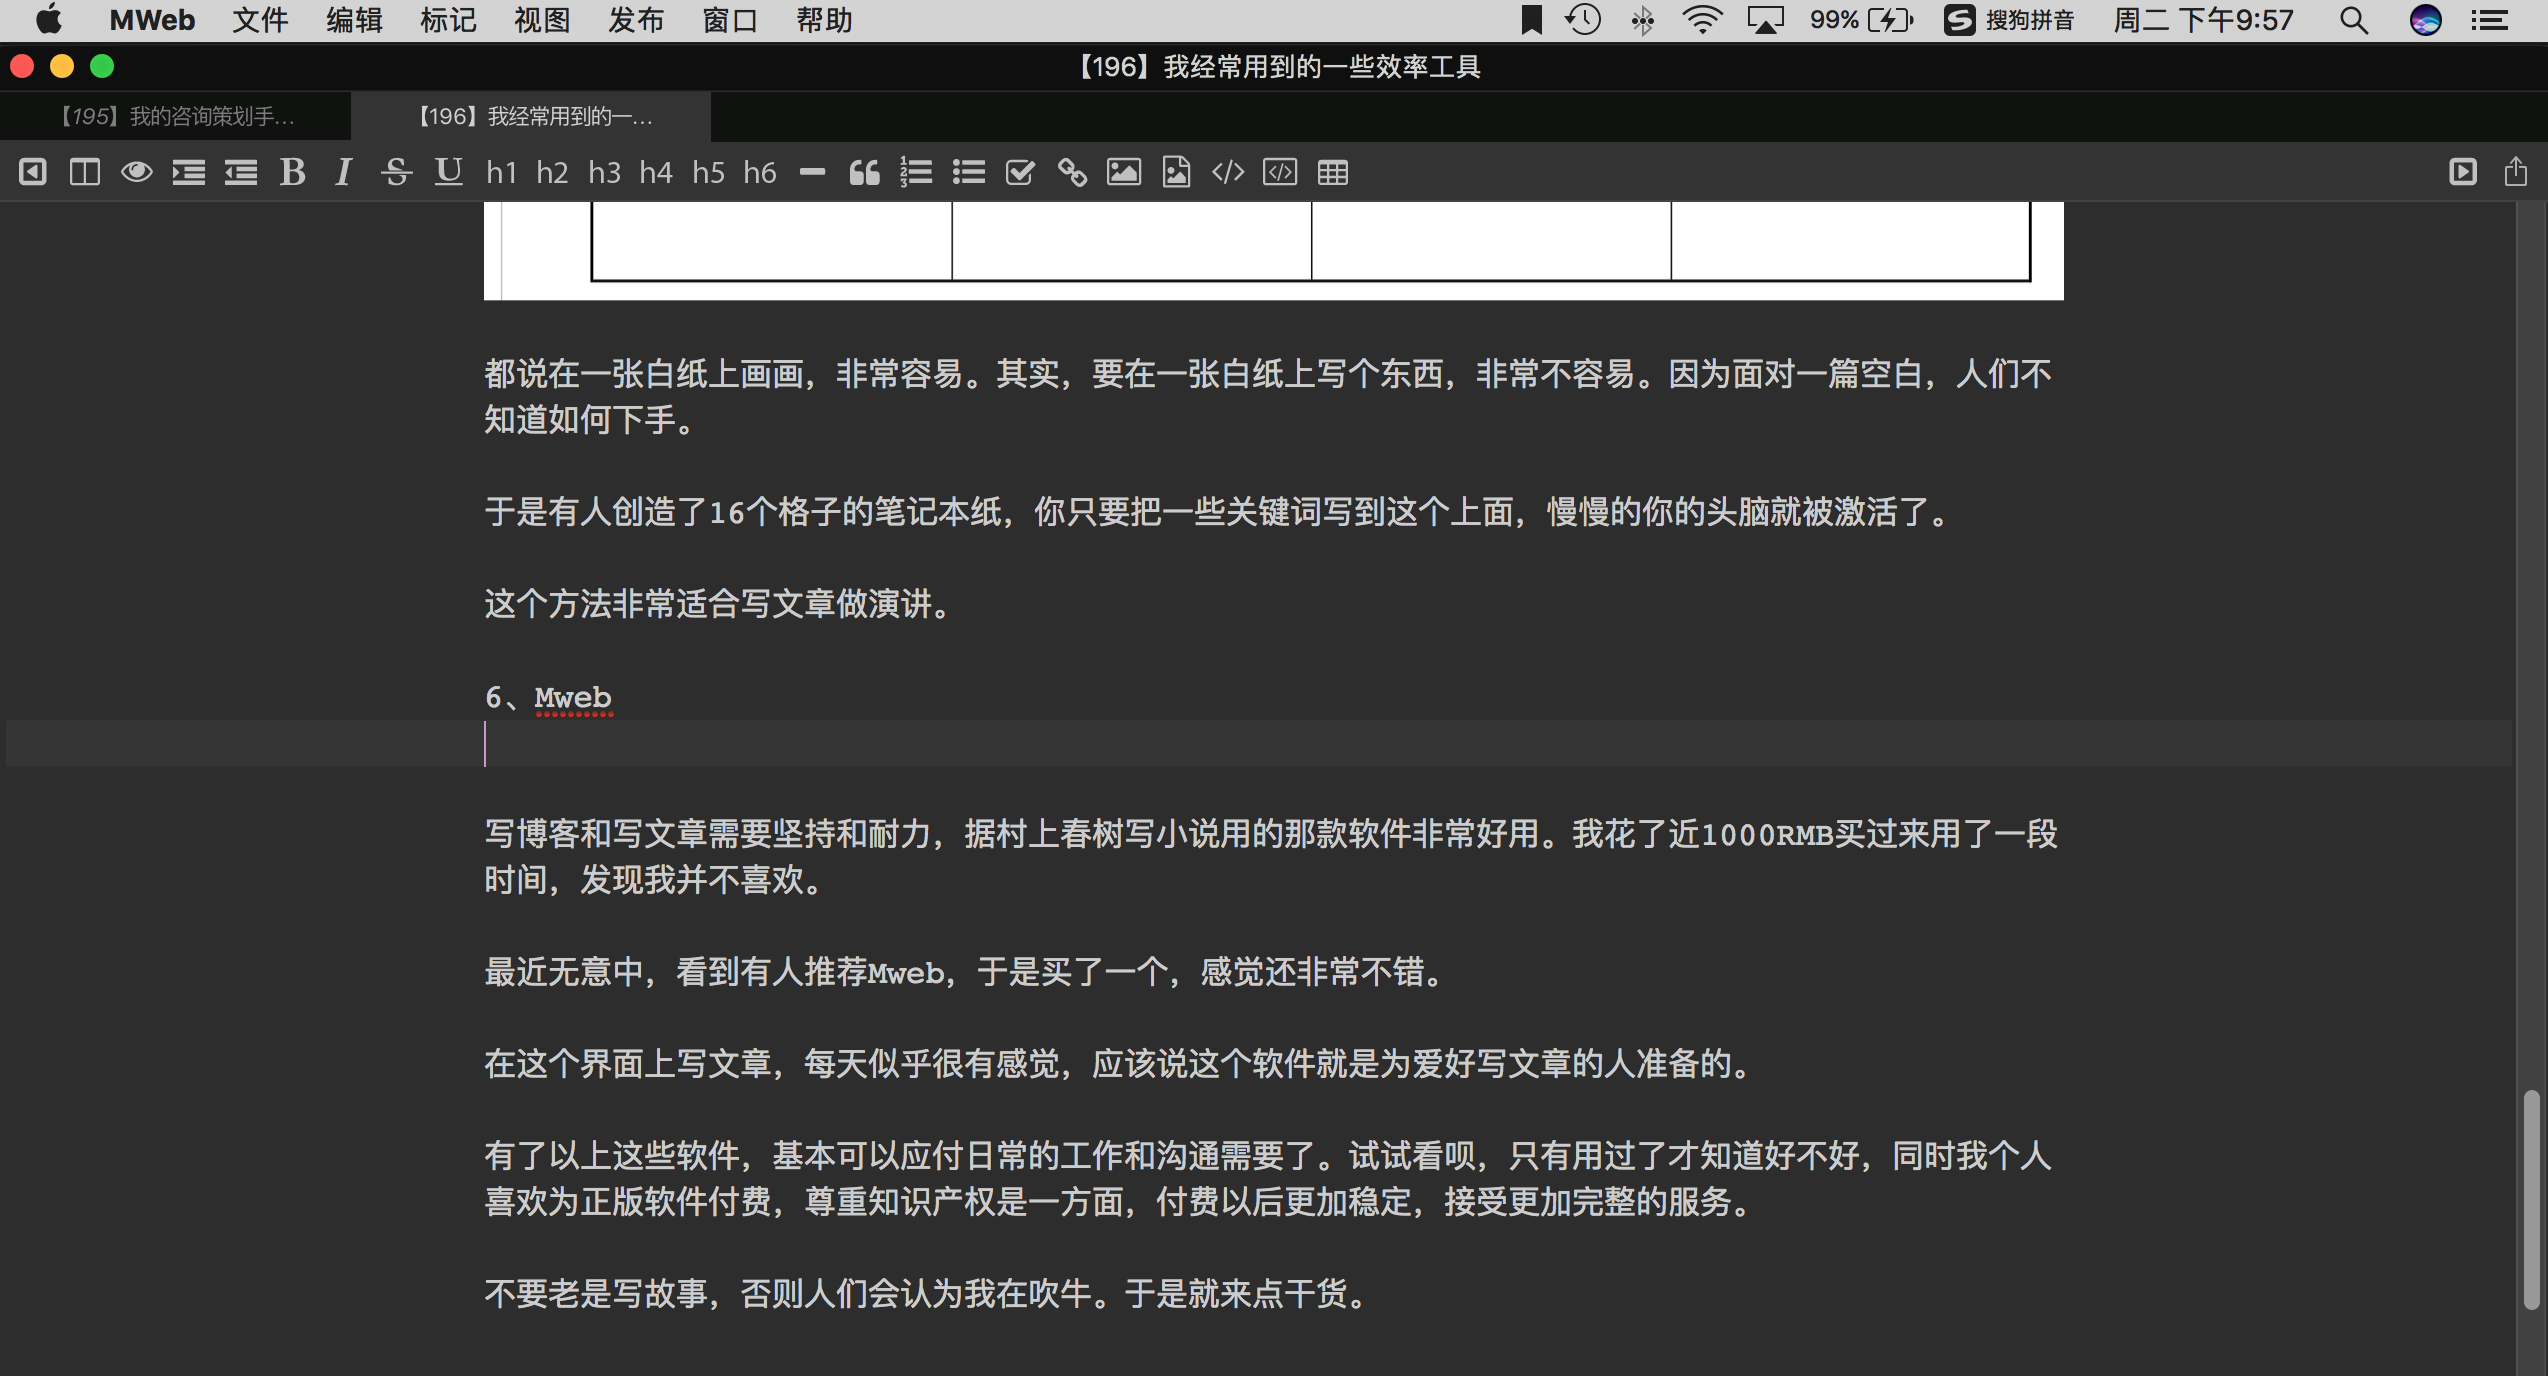Insert a hyperlink
Screen dimensions: 2548x1376
(x=1073, y=172)
